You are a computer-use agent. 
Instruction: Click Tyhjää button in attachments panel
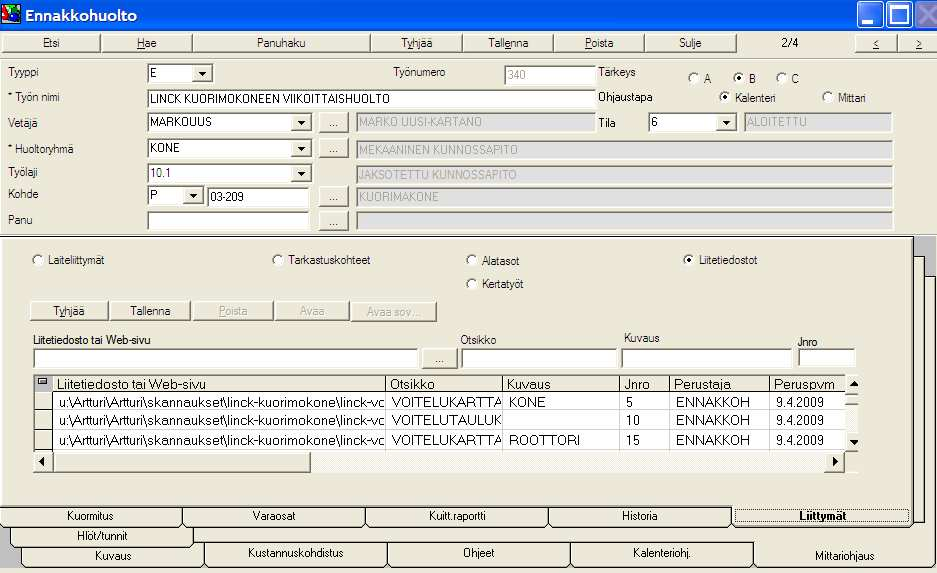pos(69,311)
